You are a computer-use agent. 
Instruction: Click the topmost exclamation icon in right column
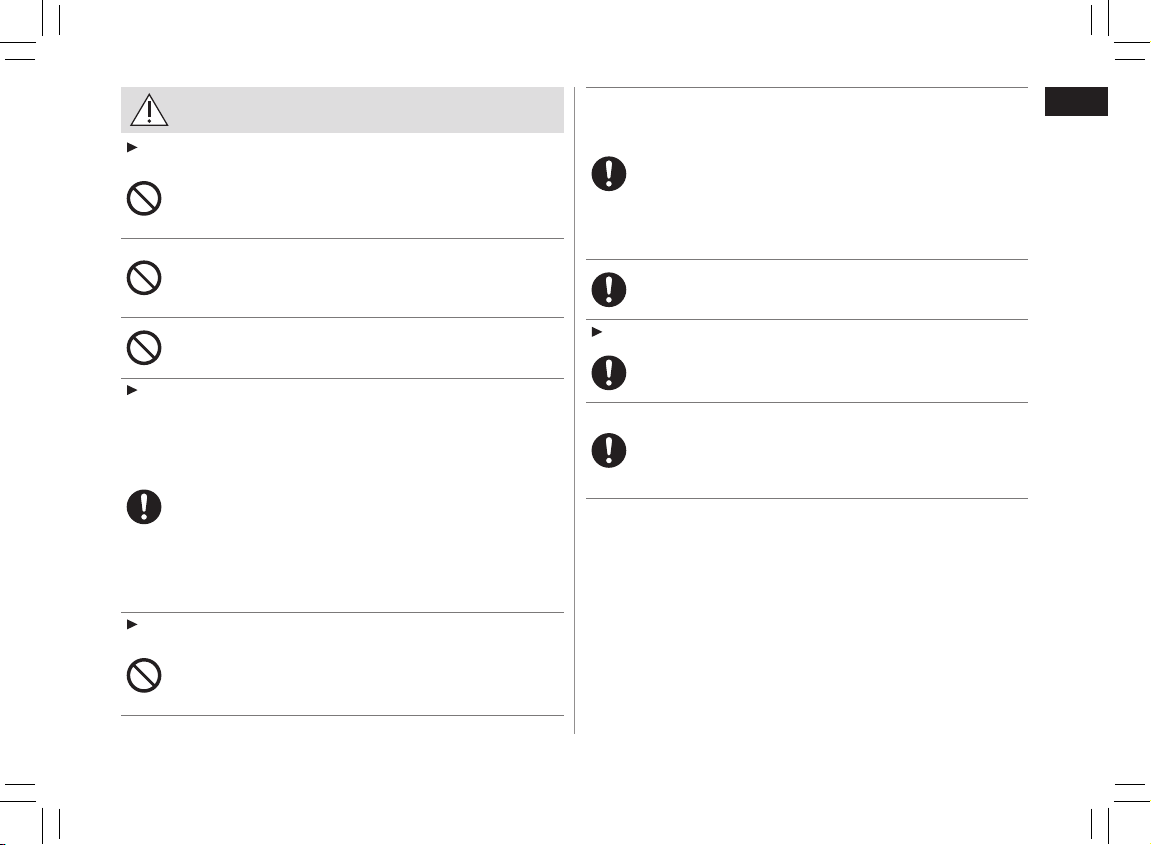tap(608, 175)
